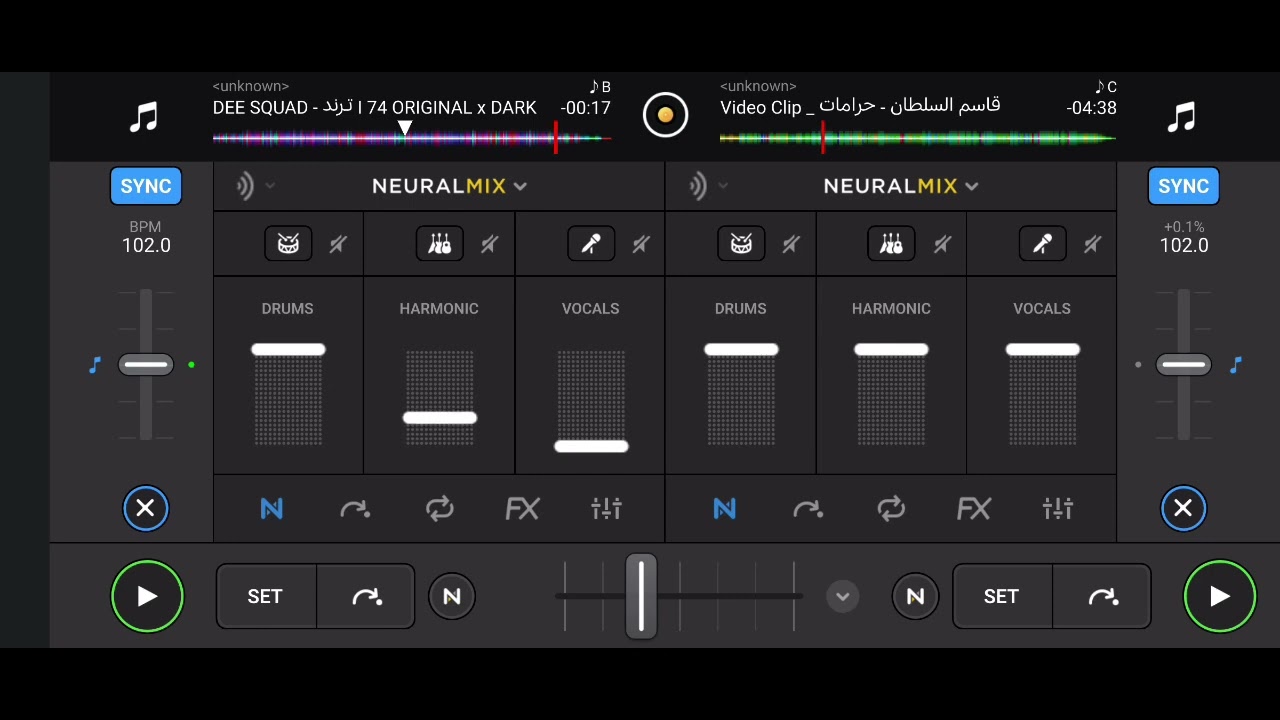Play the right deck track

[1220, 597]
